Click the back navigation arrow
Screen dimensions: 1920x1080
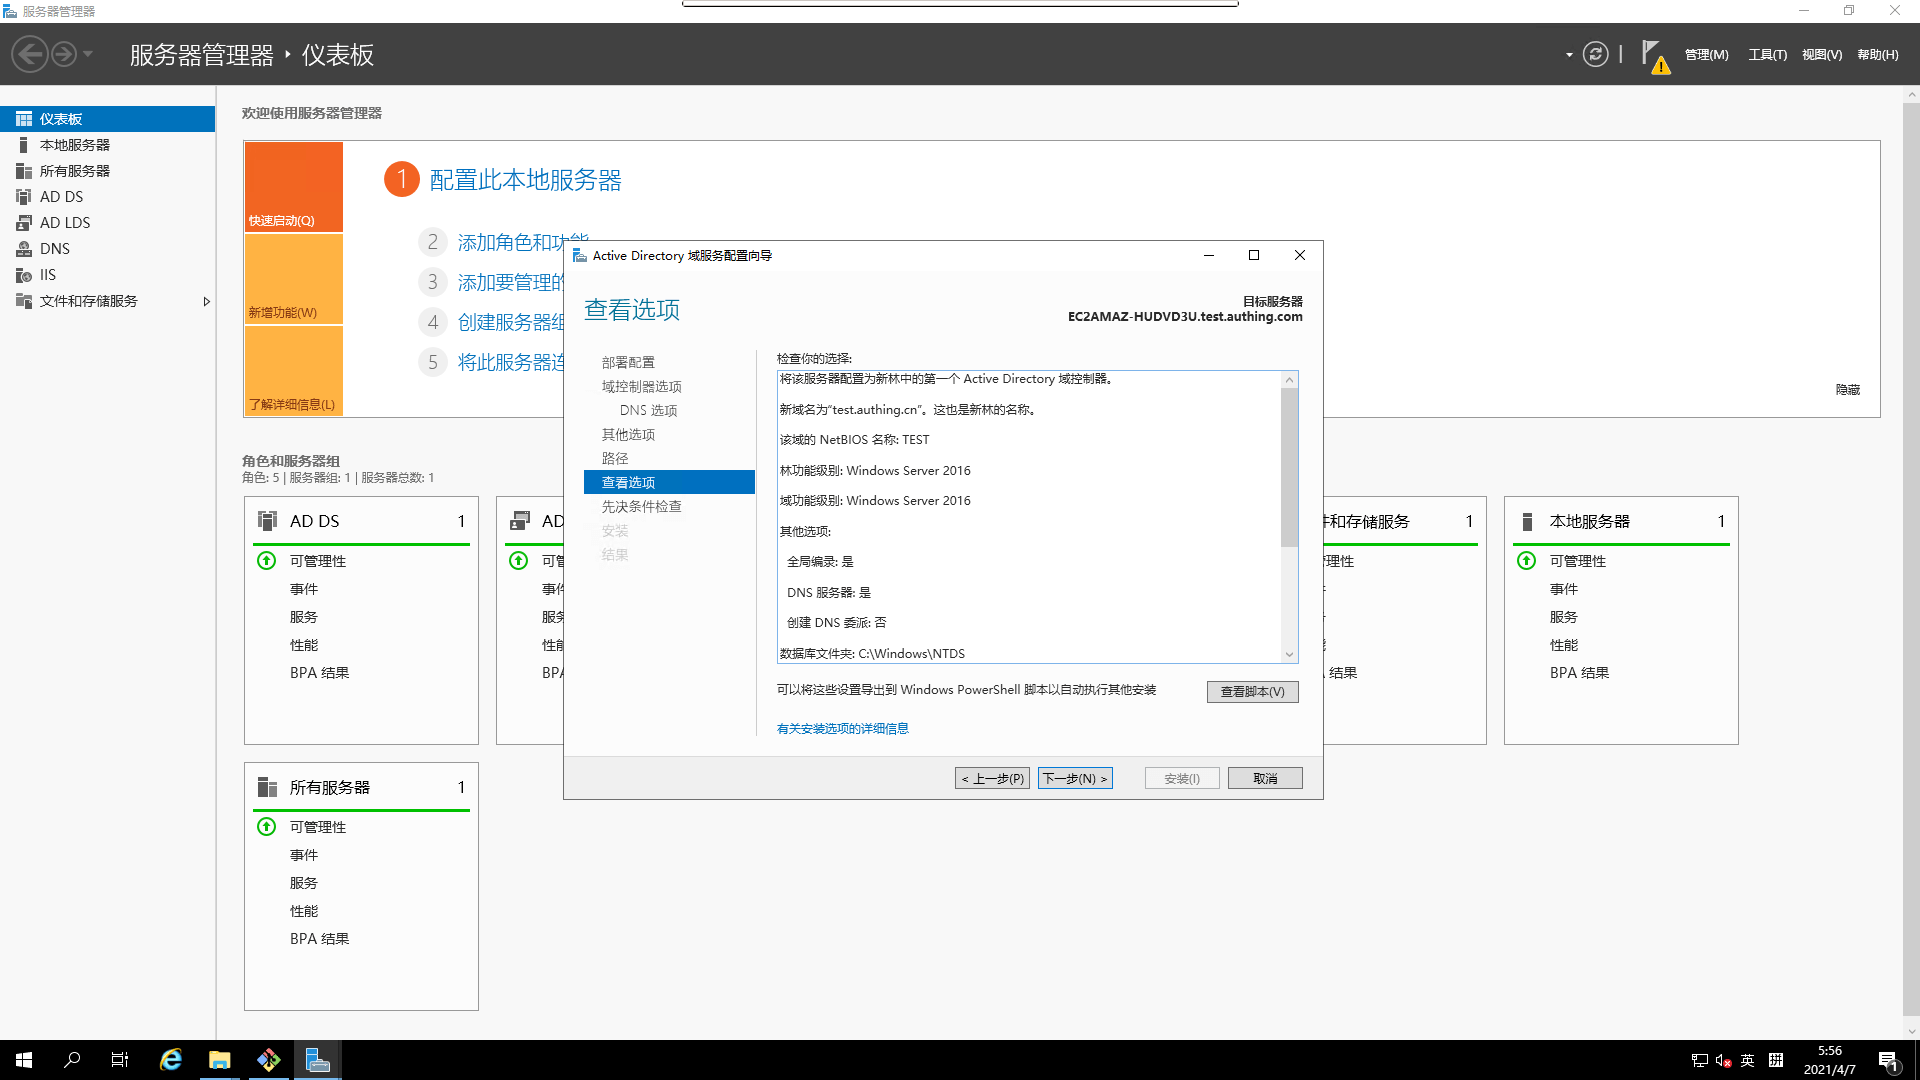click(x=30, y=54)
